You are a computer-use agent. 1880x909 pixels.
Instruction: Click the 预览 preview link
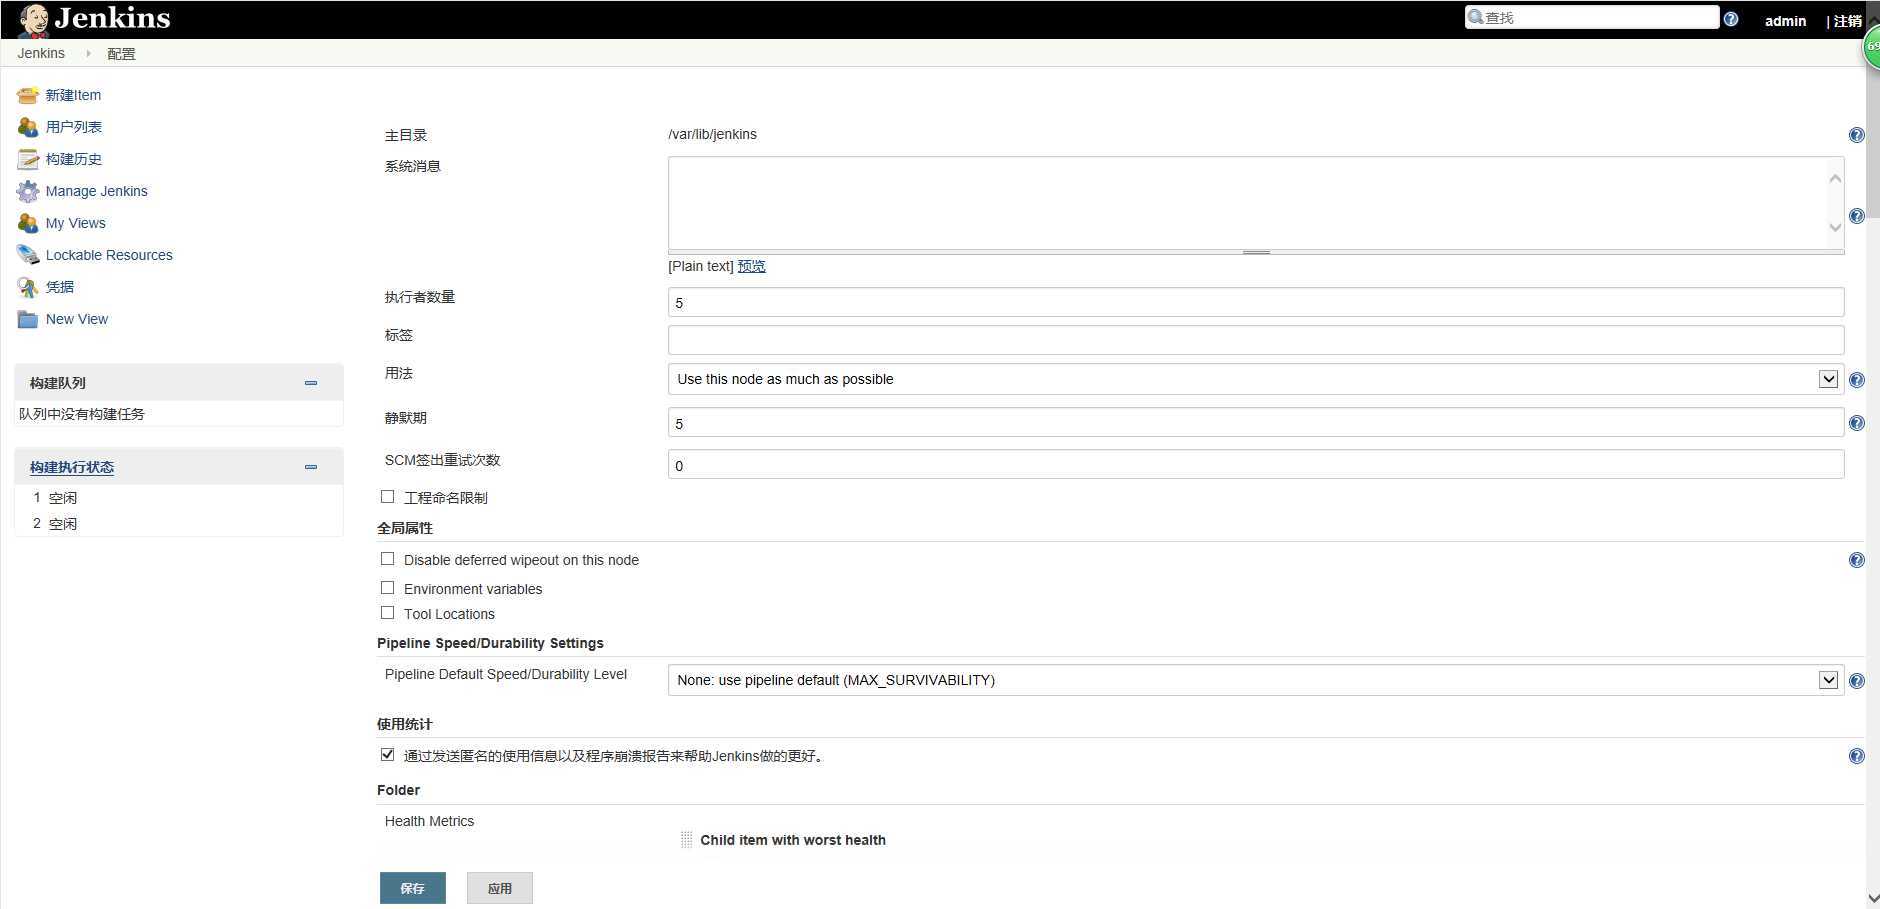coord(752,266)
